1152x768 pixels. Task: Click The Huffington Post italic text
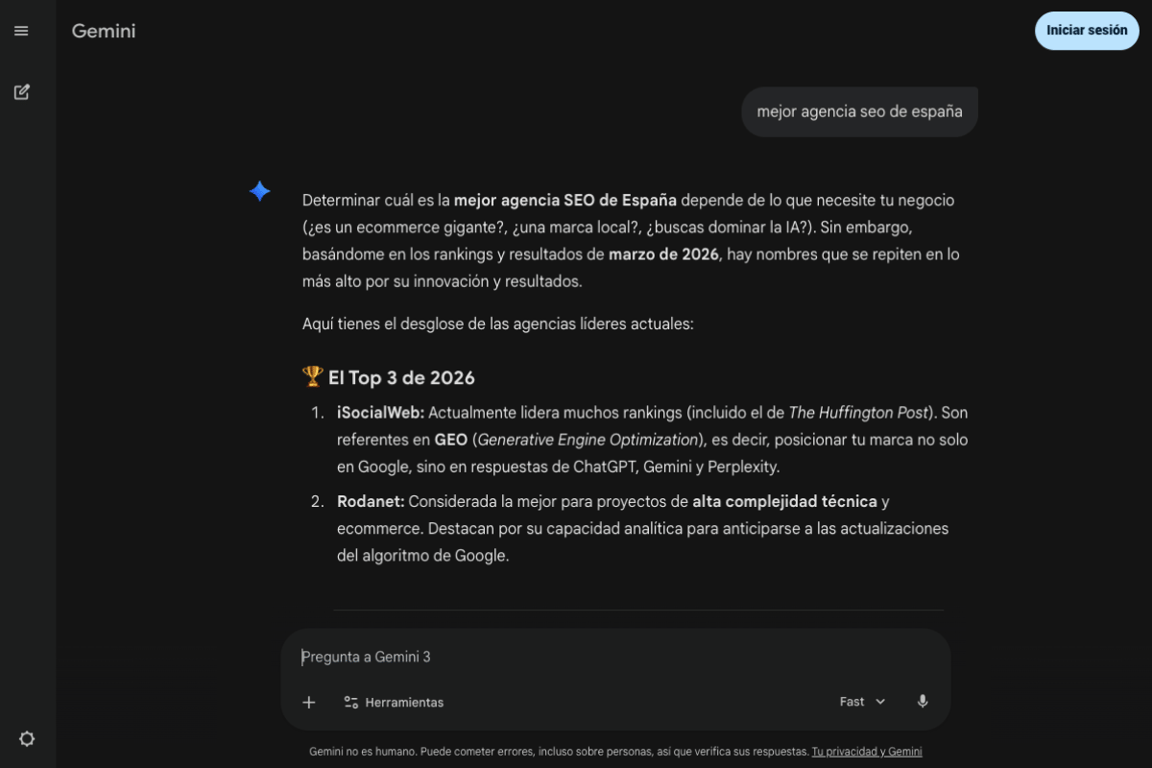point(858,413)
